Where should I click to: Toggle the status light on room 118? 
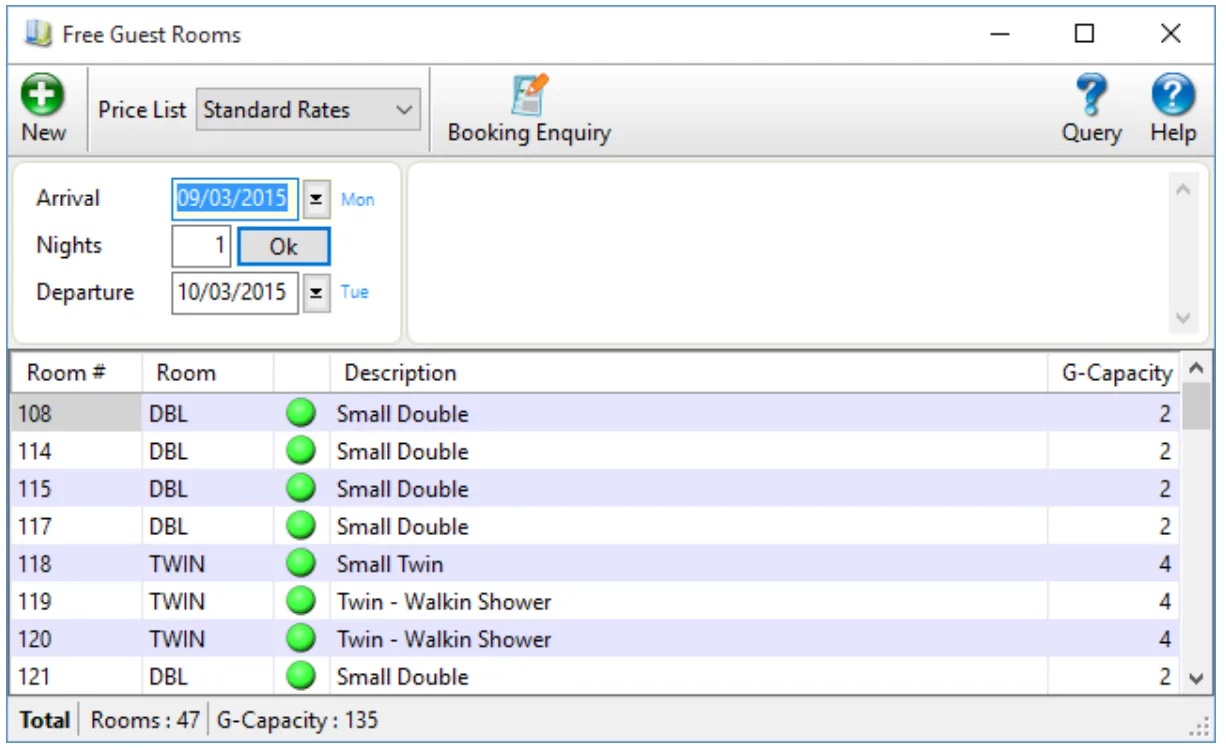[x=299, y=563]
